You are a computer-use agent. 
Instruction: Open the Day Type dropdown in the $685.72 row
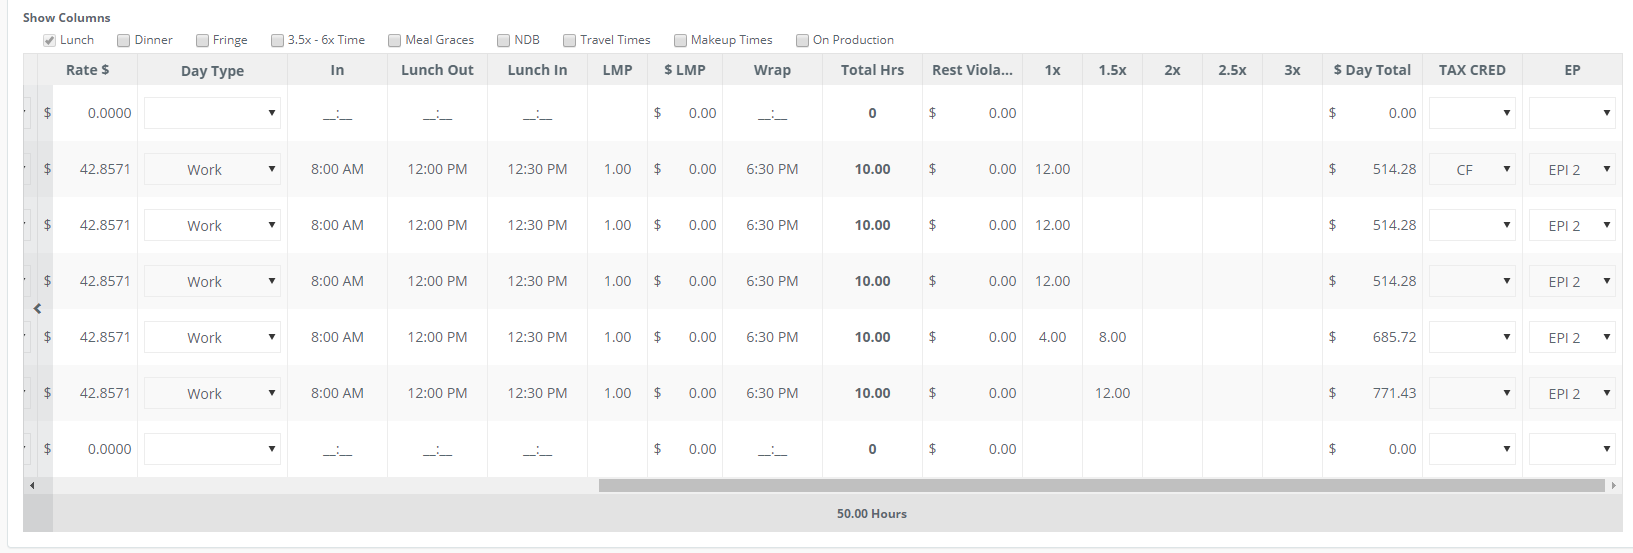pos(212,337)
